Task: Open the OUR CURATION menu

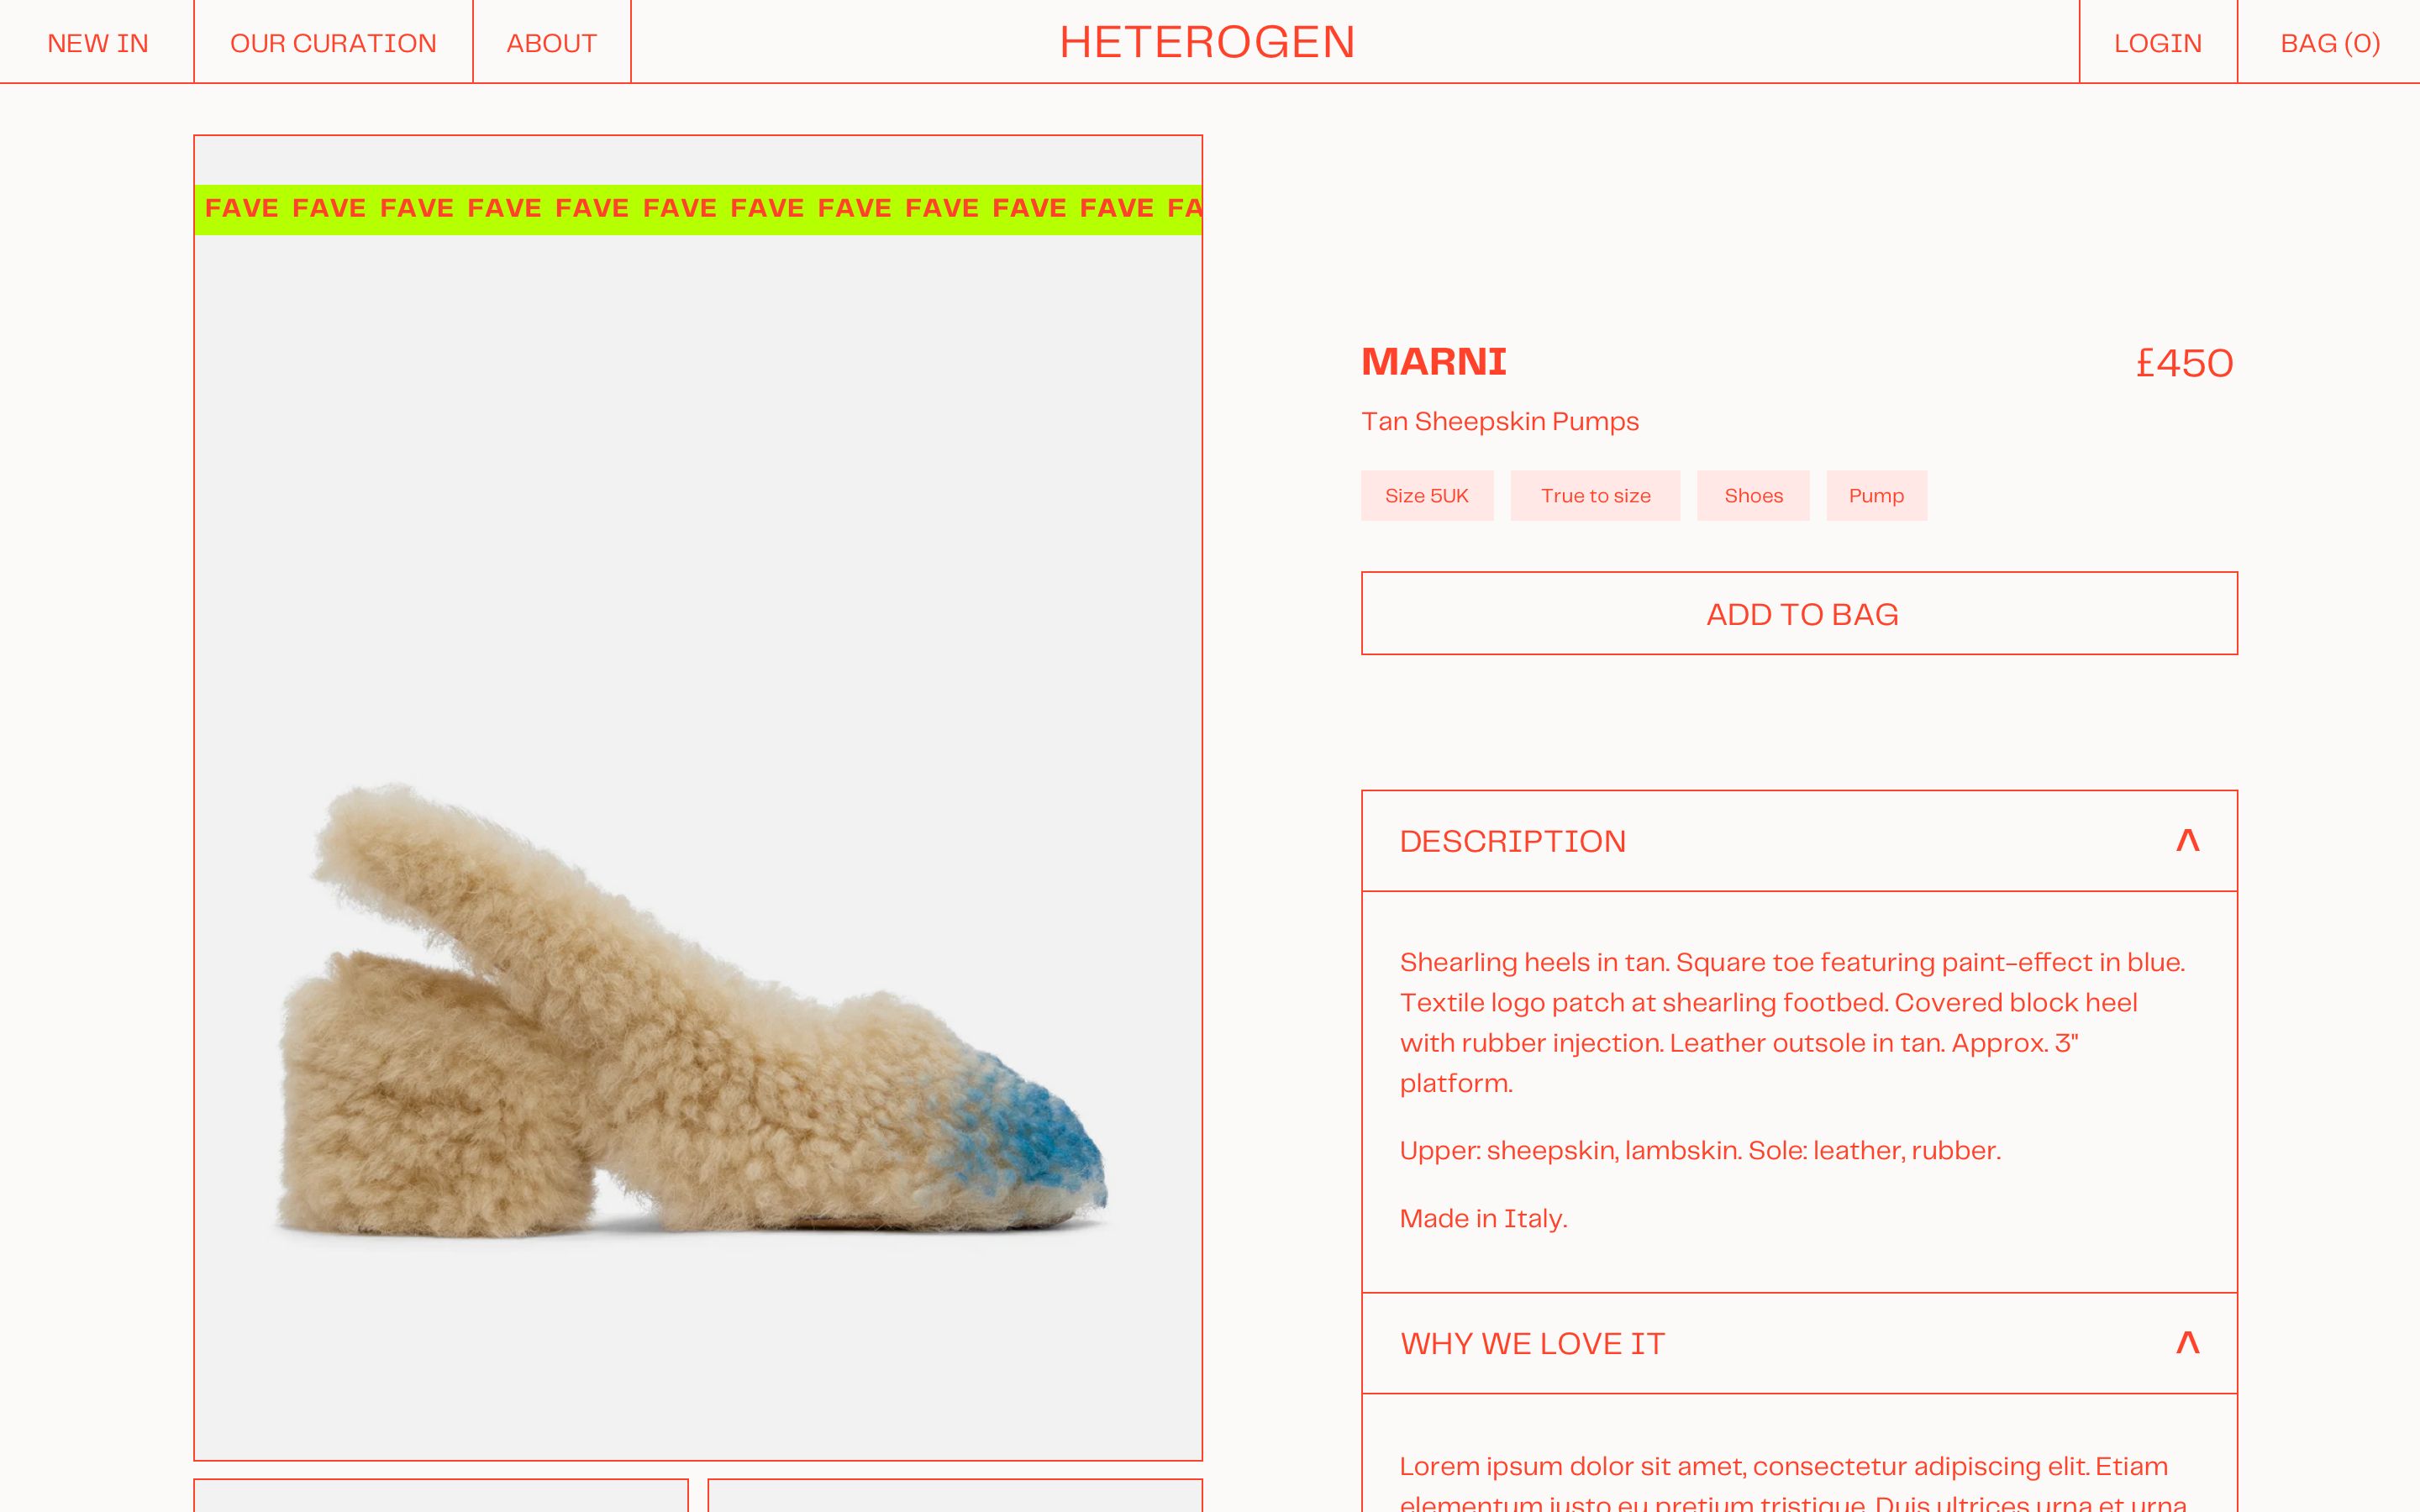Action: [x=333, y=42]
